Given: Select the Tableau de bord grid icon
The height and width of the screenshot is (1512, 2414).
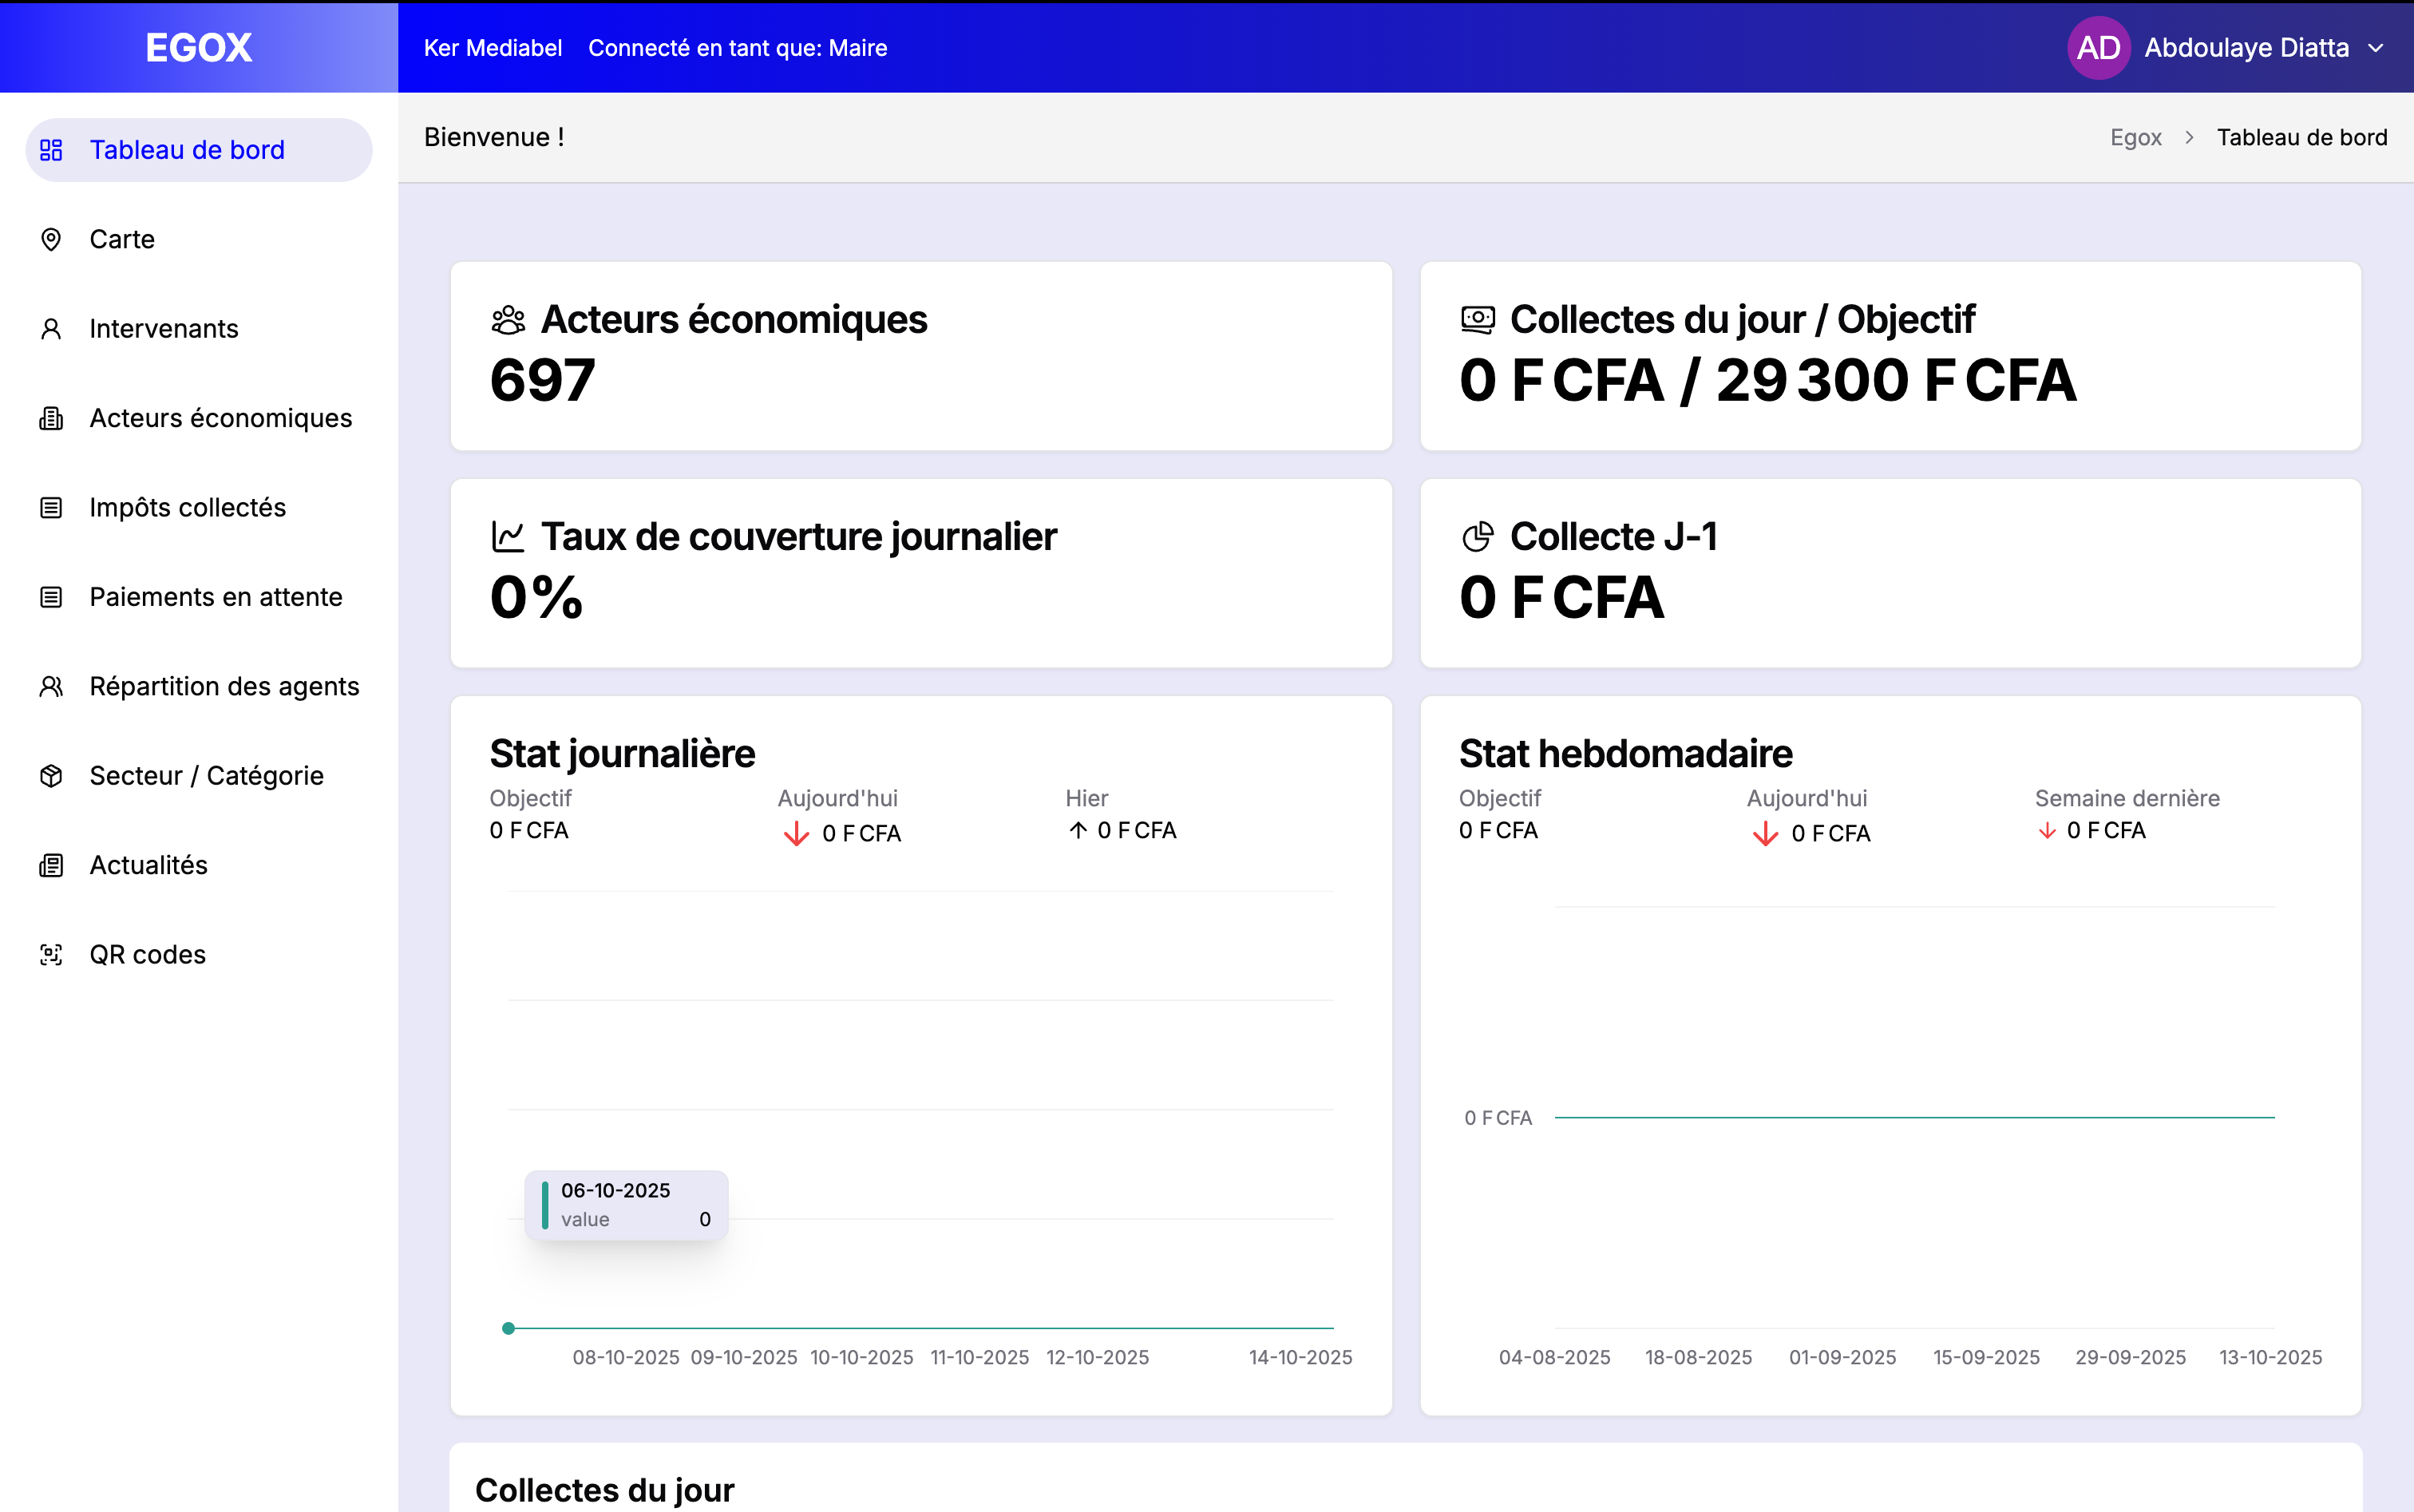Looking at the screenshot, I should (51, 150).
